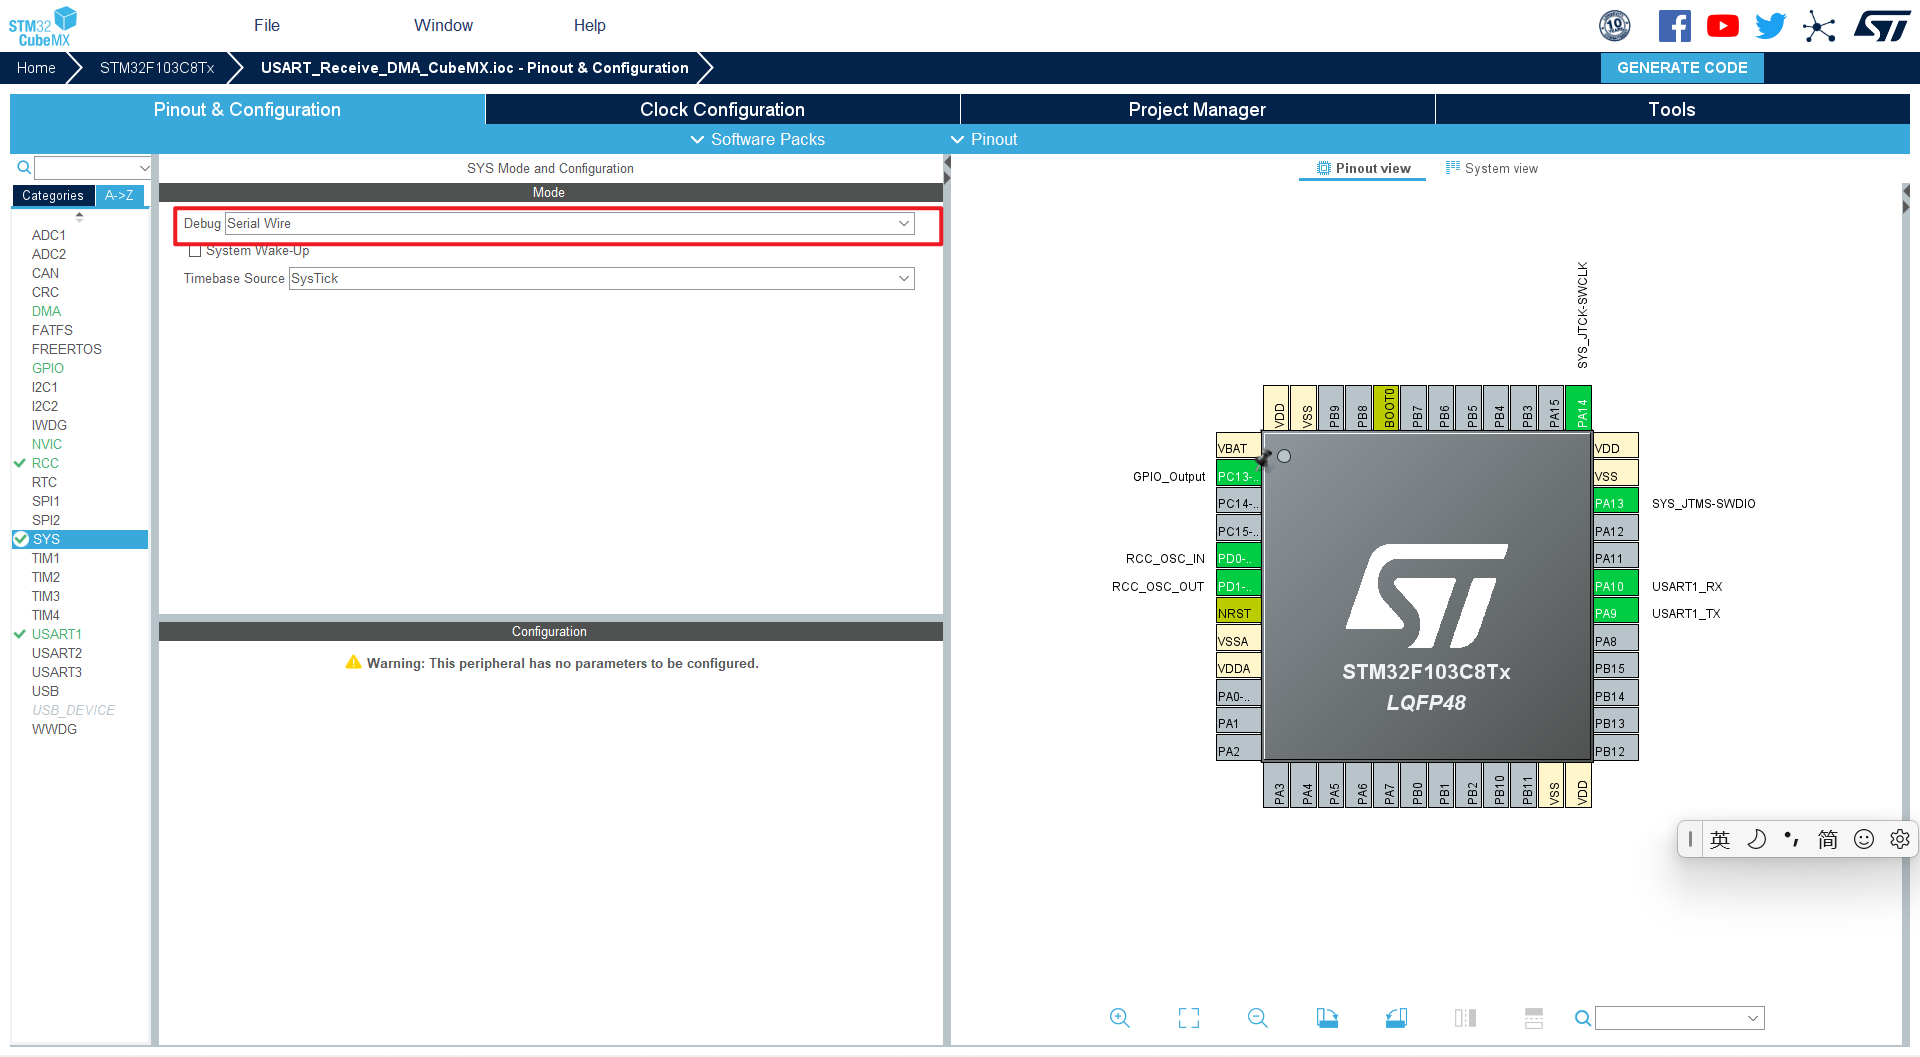Screen dimensions: 1920x1057
Task: Open the ST 10 years anniversary badge
Action: (x=1615, y=26)
